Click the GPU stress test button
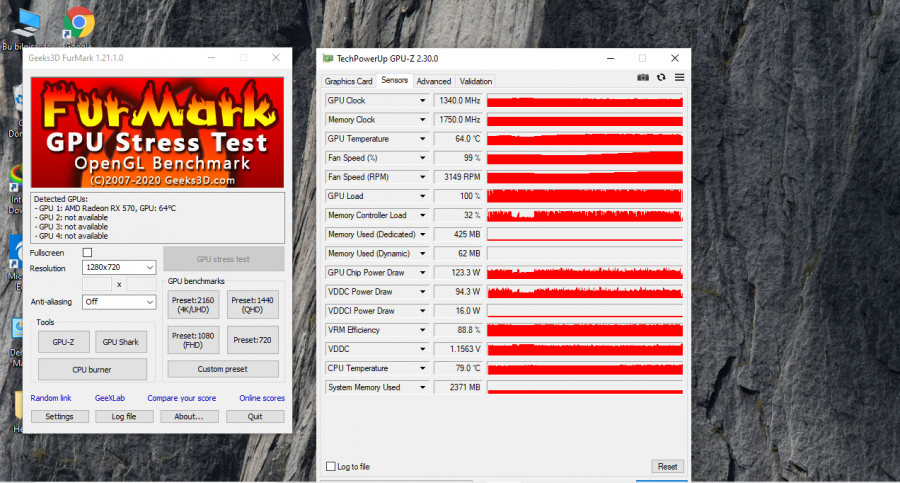Viewport: 900px width, 483px height. pos(223,259)
